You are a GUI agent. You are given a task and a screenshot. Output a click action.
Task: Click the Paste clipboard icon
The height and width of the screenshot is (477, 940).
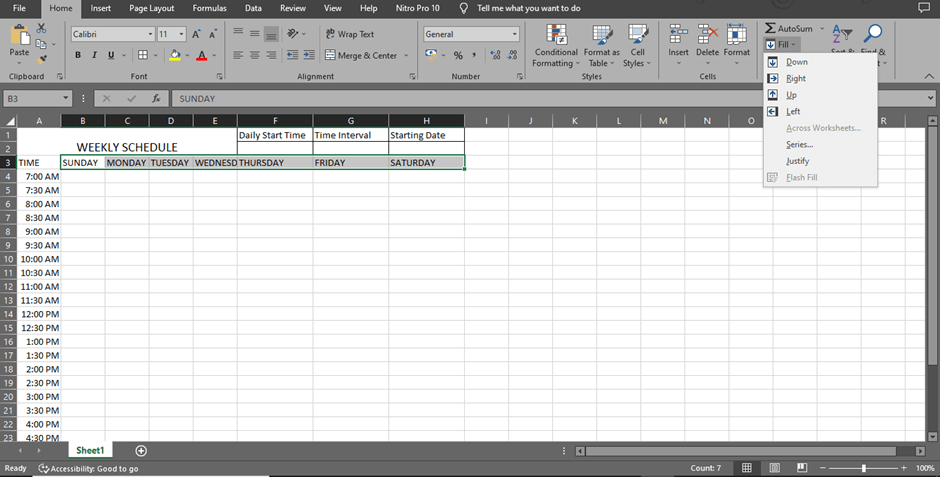pos(19,35)
